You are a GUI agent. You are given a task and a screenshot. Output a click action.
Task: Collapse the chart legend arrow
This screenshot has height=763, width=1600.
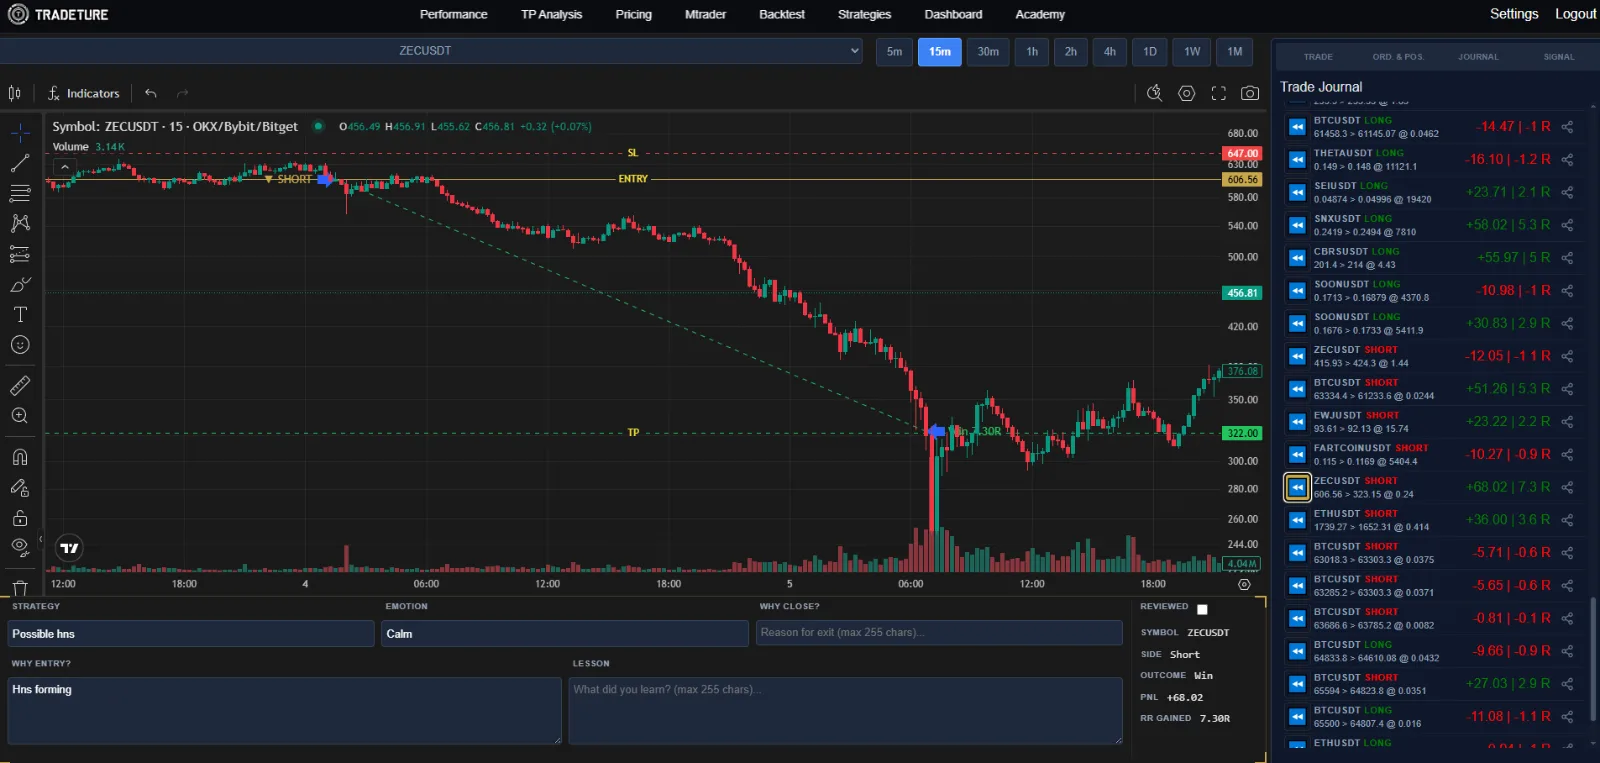click(x=64, y=167)
